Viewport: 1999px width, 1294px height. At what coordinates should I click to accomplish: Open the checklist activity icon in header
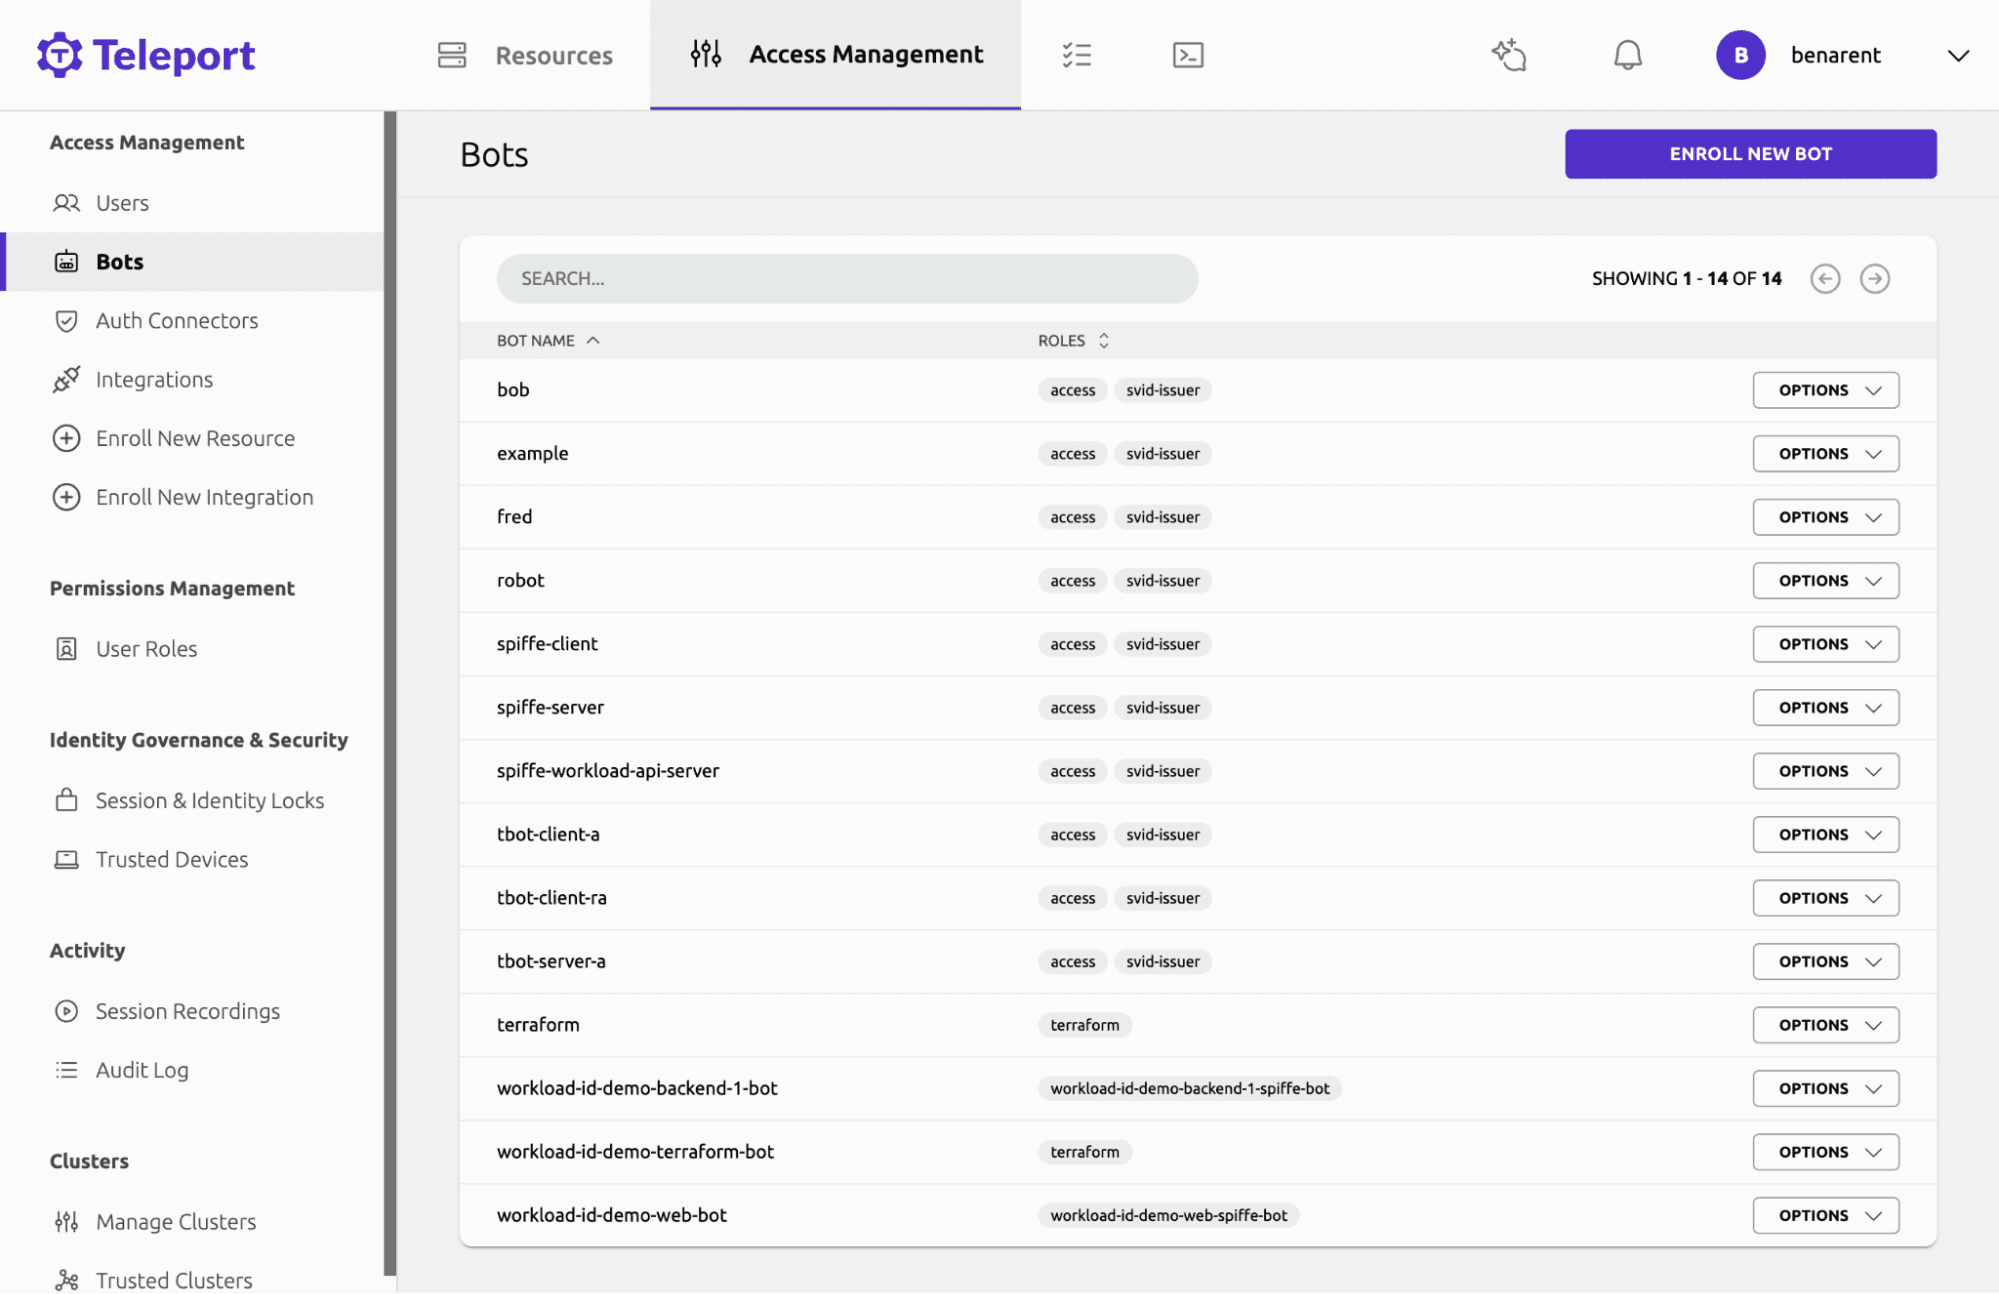click(1076, 55)
